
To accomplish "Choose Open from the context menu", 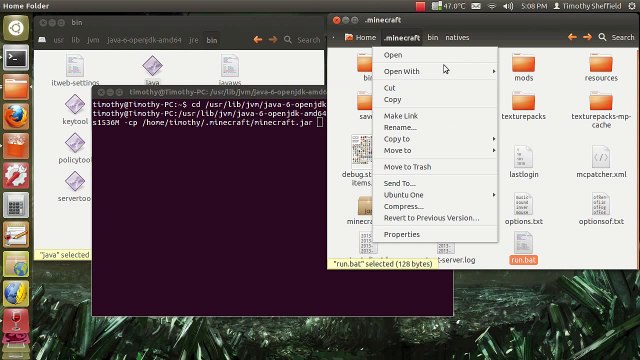I will click(x=435, y=55).
